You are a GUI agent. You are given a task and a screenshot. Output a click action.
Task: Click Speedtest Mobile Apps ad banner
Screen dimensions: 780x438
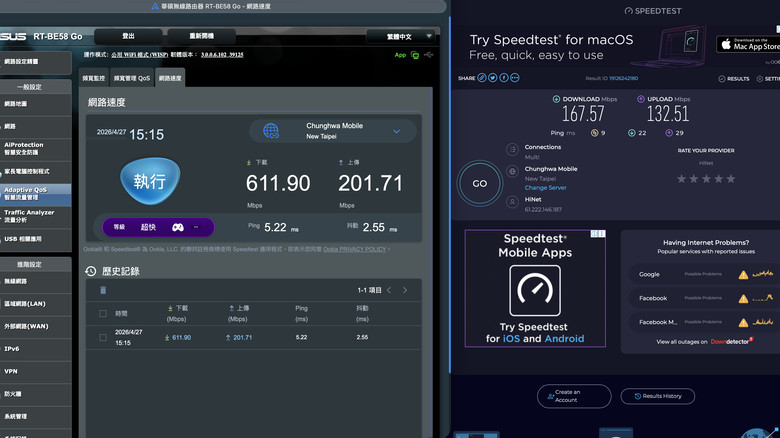(x=535, y=289)
